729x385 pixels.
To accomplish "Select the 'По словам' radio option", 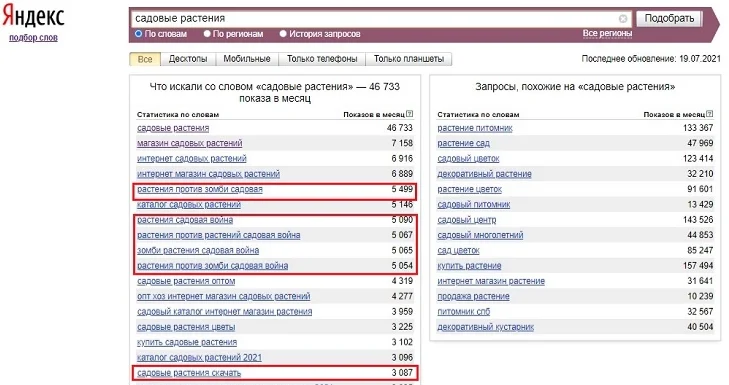I will 138,33.
